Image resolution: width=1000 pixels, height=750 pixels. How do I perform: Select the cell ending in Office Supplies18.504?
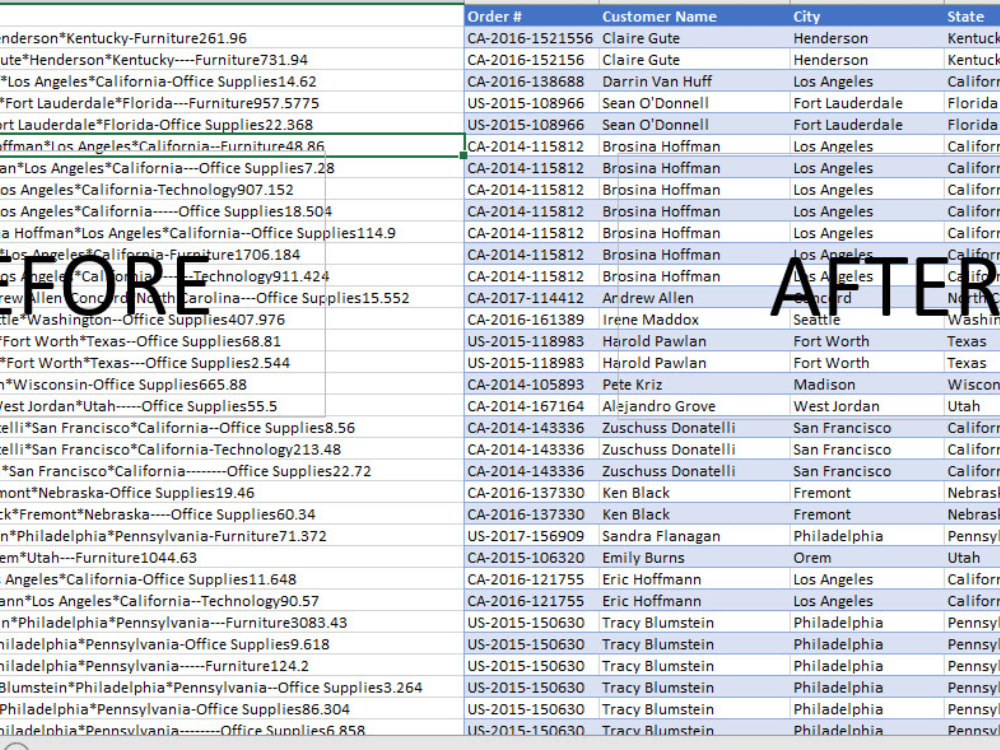[x=232, y=211]
